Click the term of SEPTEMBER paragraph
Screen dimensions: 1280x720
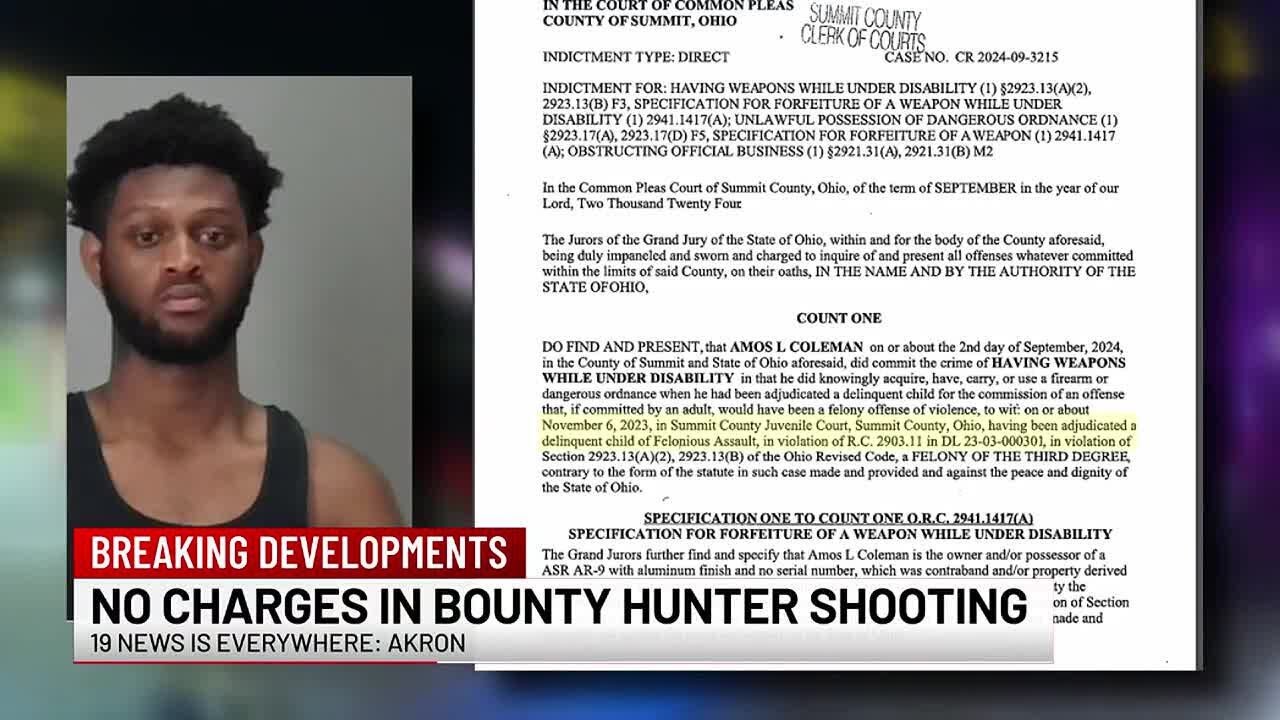click(830, 196)
